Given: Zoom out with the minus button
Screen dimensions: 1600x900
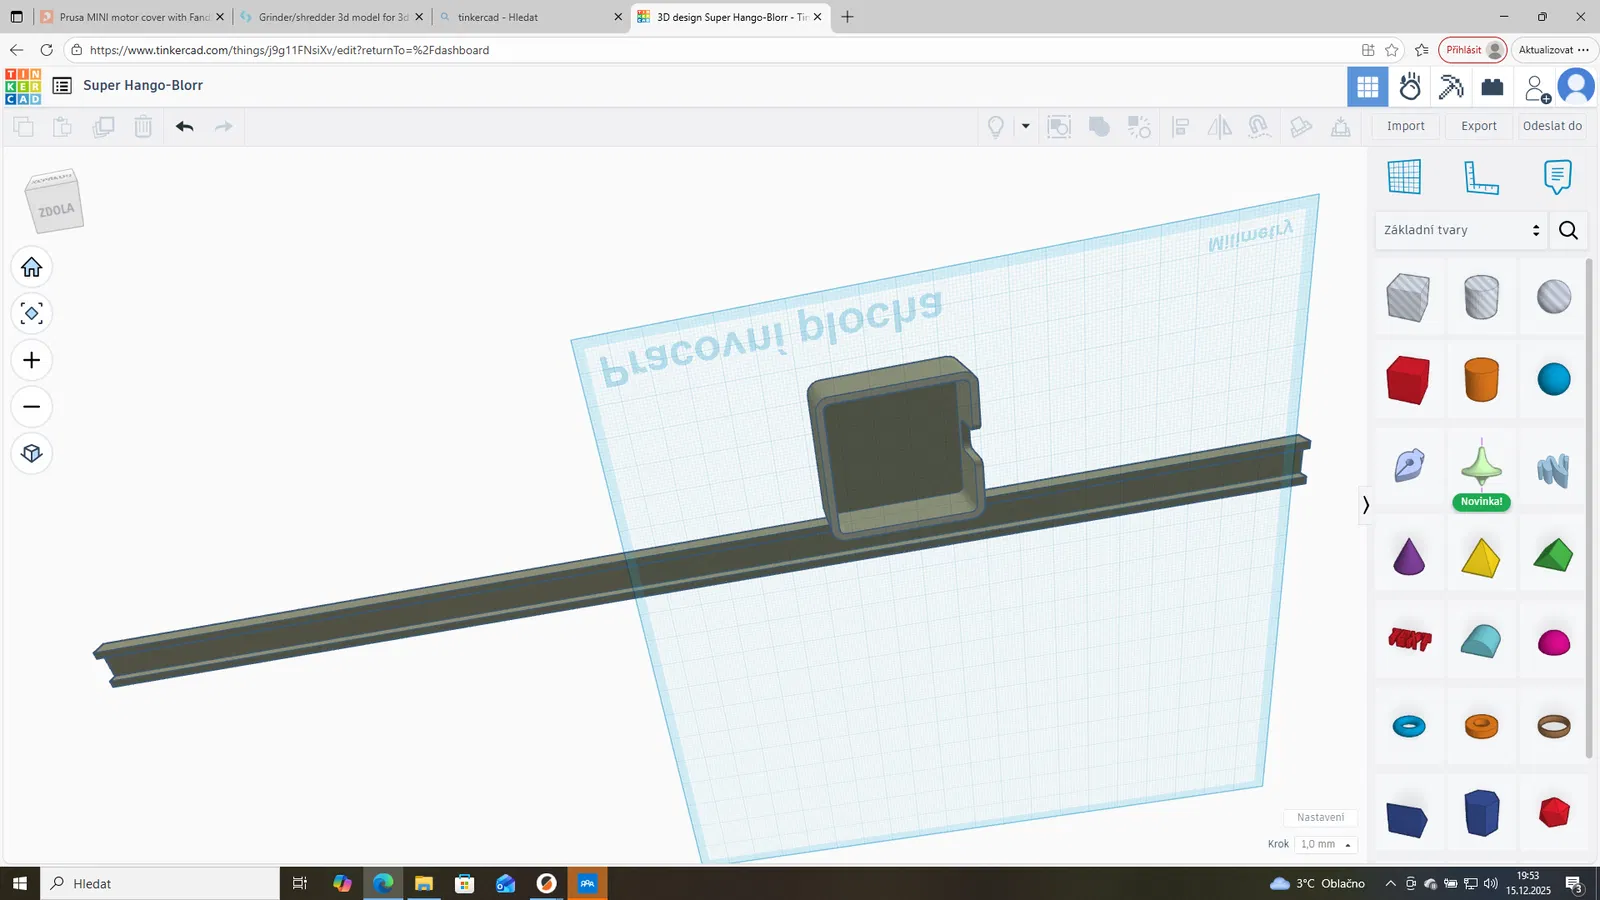Looking at the screenshot, I should [x=32, y=407].
